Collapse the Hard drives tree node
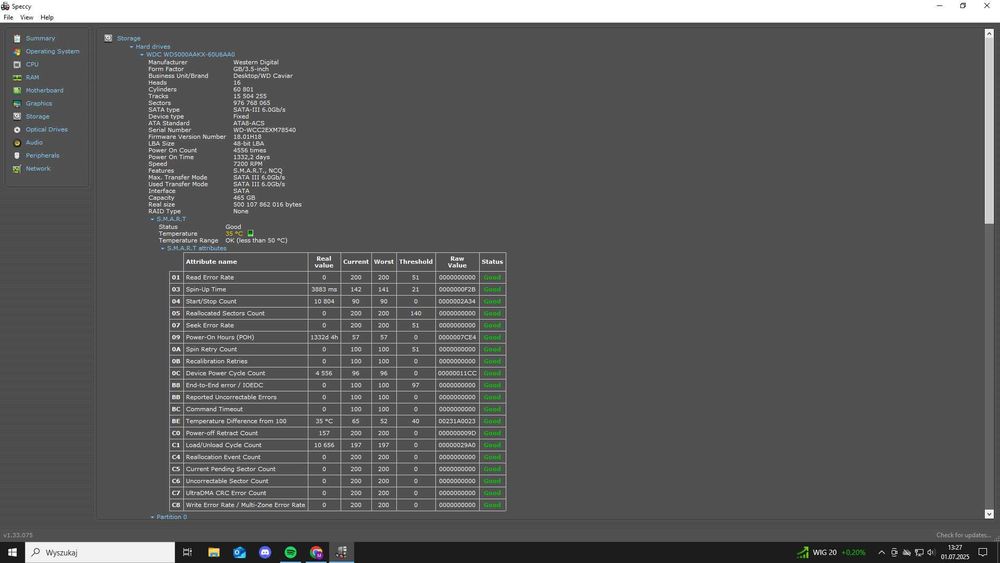This screenshot has height=563, width=1000. [131, 47]
